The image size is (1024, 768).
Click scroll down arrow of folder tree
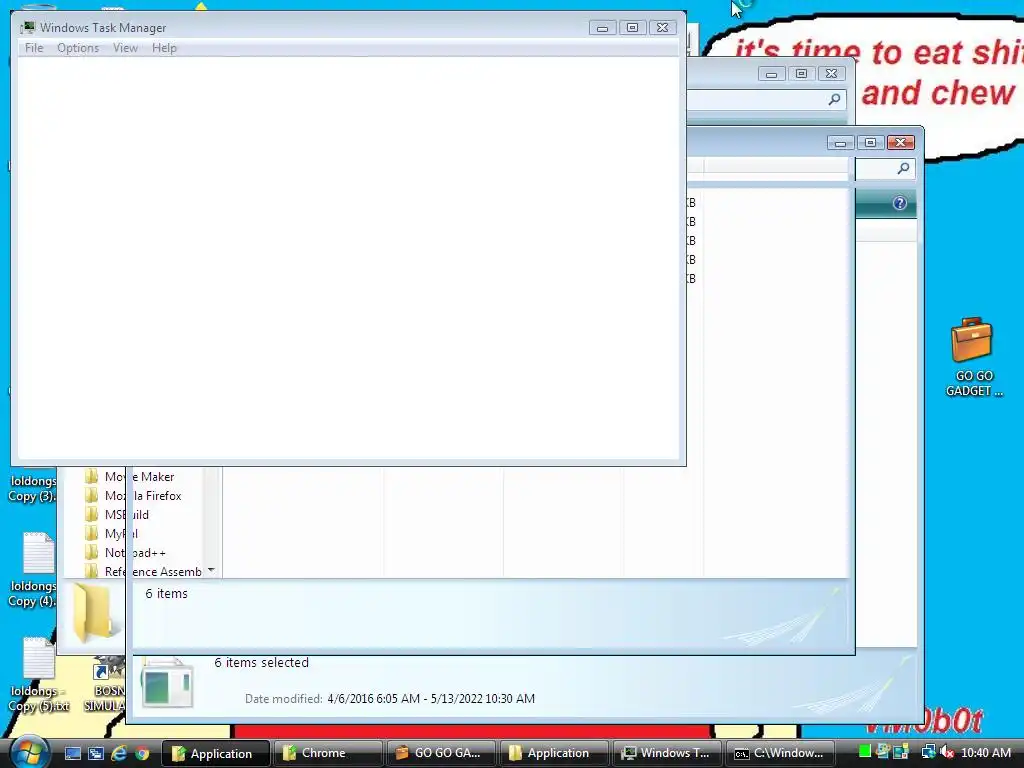click(211, 571)
